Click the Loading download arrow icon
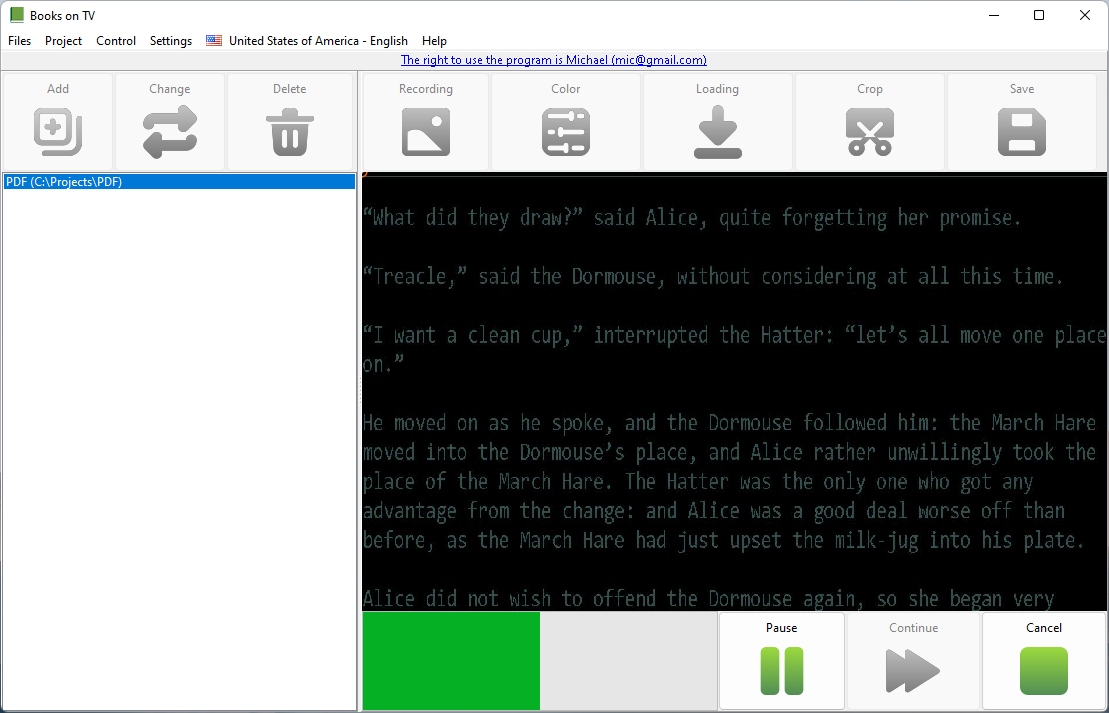The width and height of the screenshot is (1109, 713). tap(718, 132)
